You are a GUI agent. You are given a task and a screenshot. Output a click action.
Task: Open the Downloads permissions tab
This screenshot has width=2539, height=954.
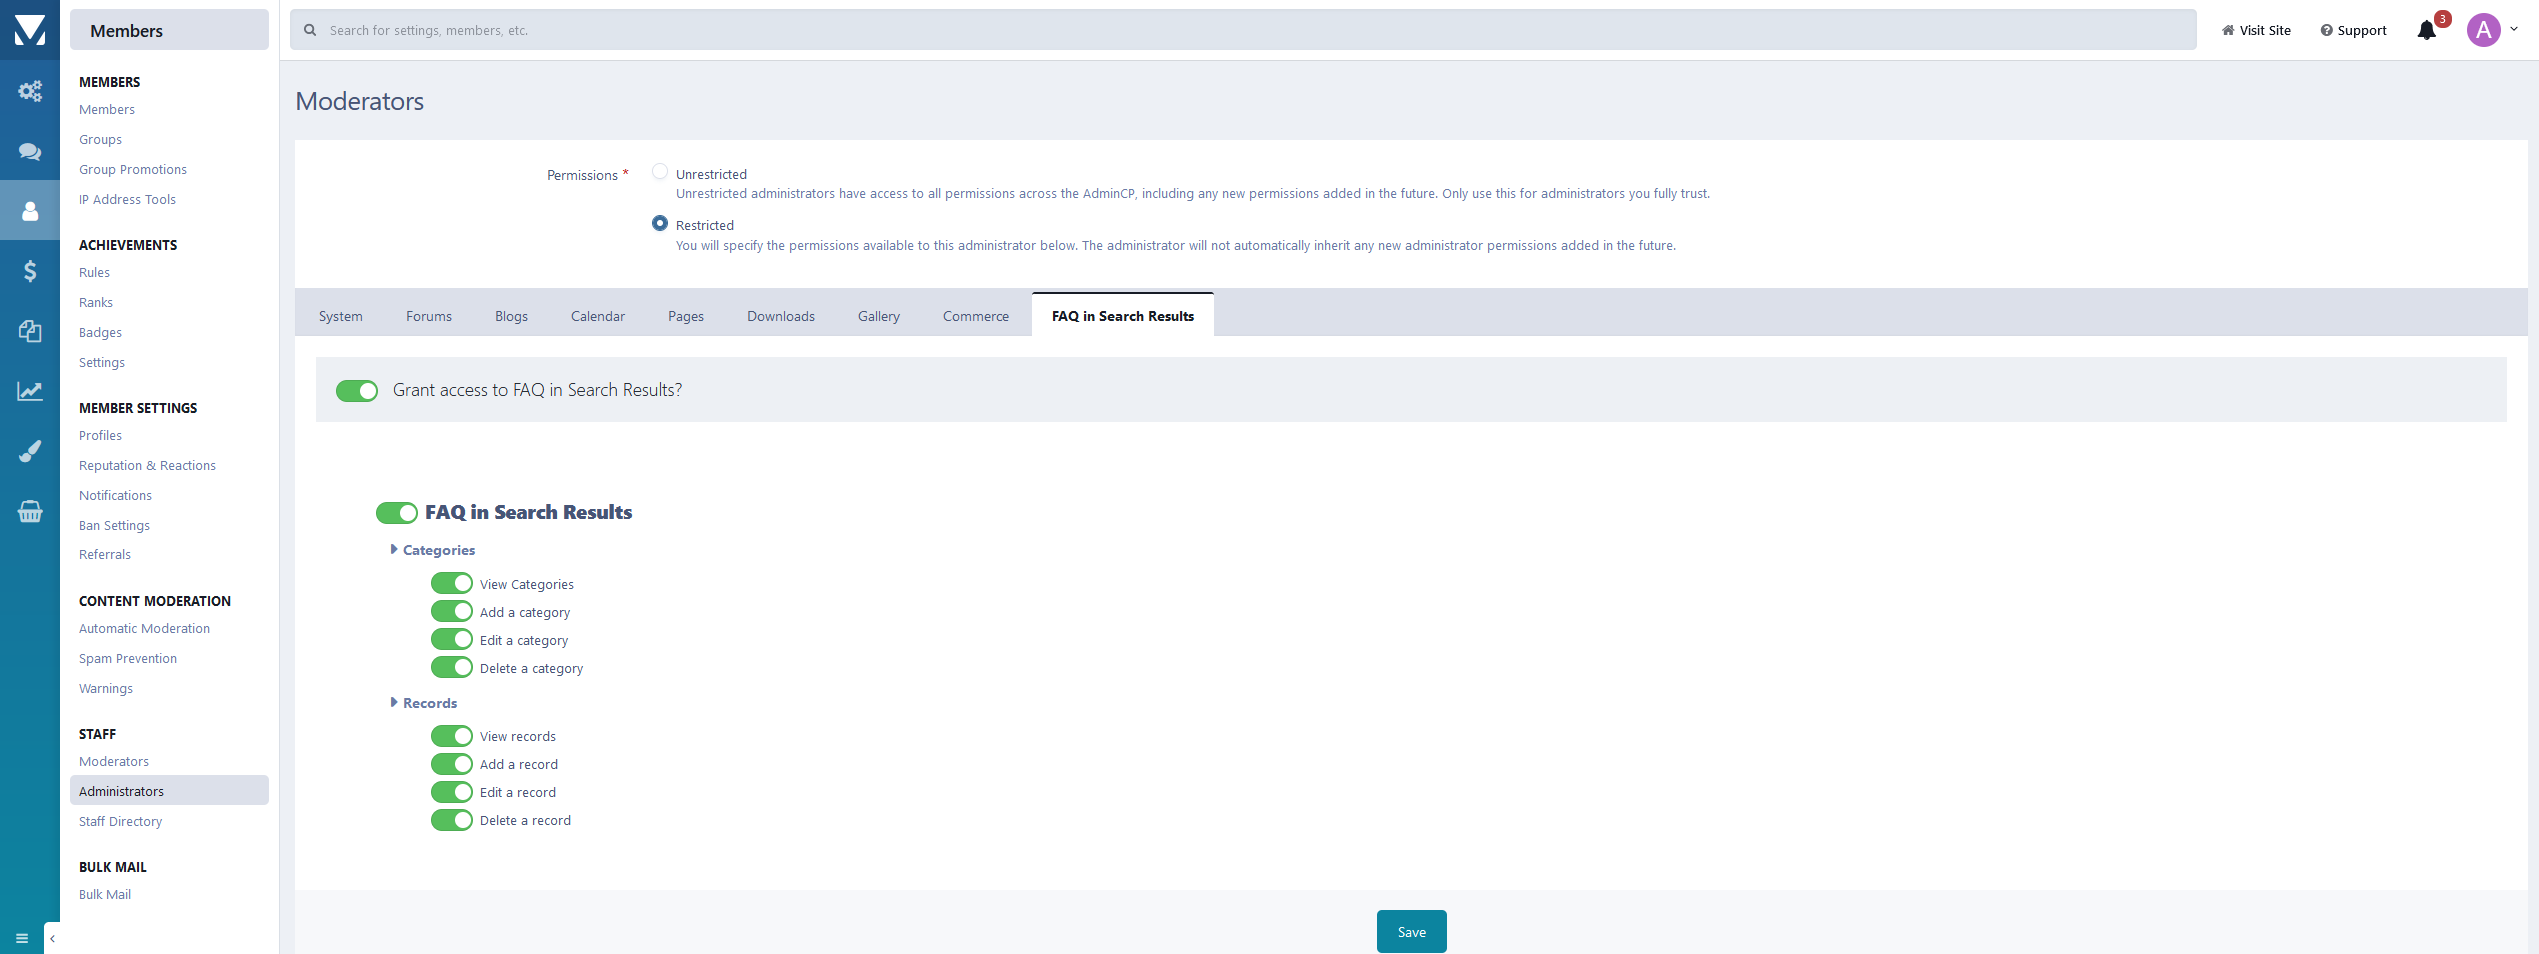click(x=780, y=315)
